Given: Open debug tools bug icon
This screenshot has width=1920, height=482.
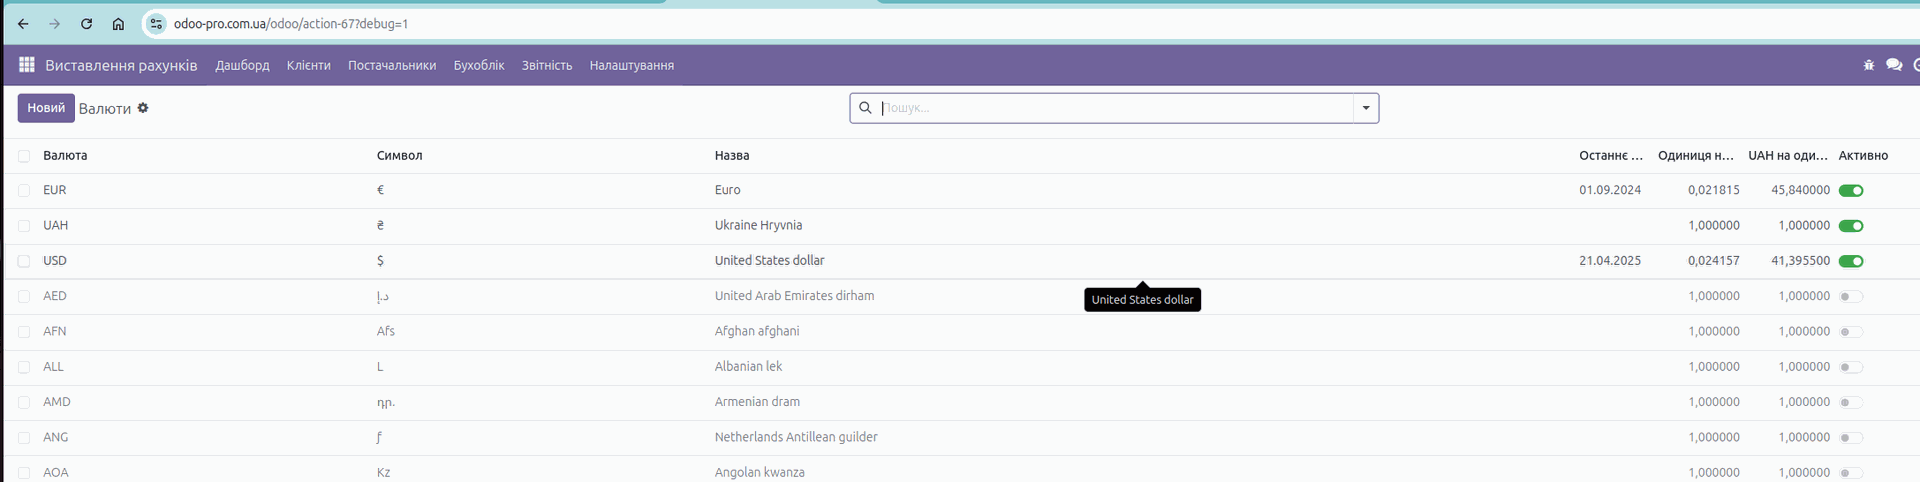Looking at the screenshot, I should pyautogui.click(x=1869, y=65).
